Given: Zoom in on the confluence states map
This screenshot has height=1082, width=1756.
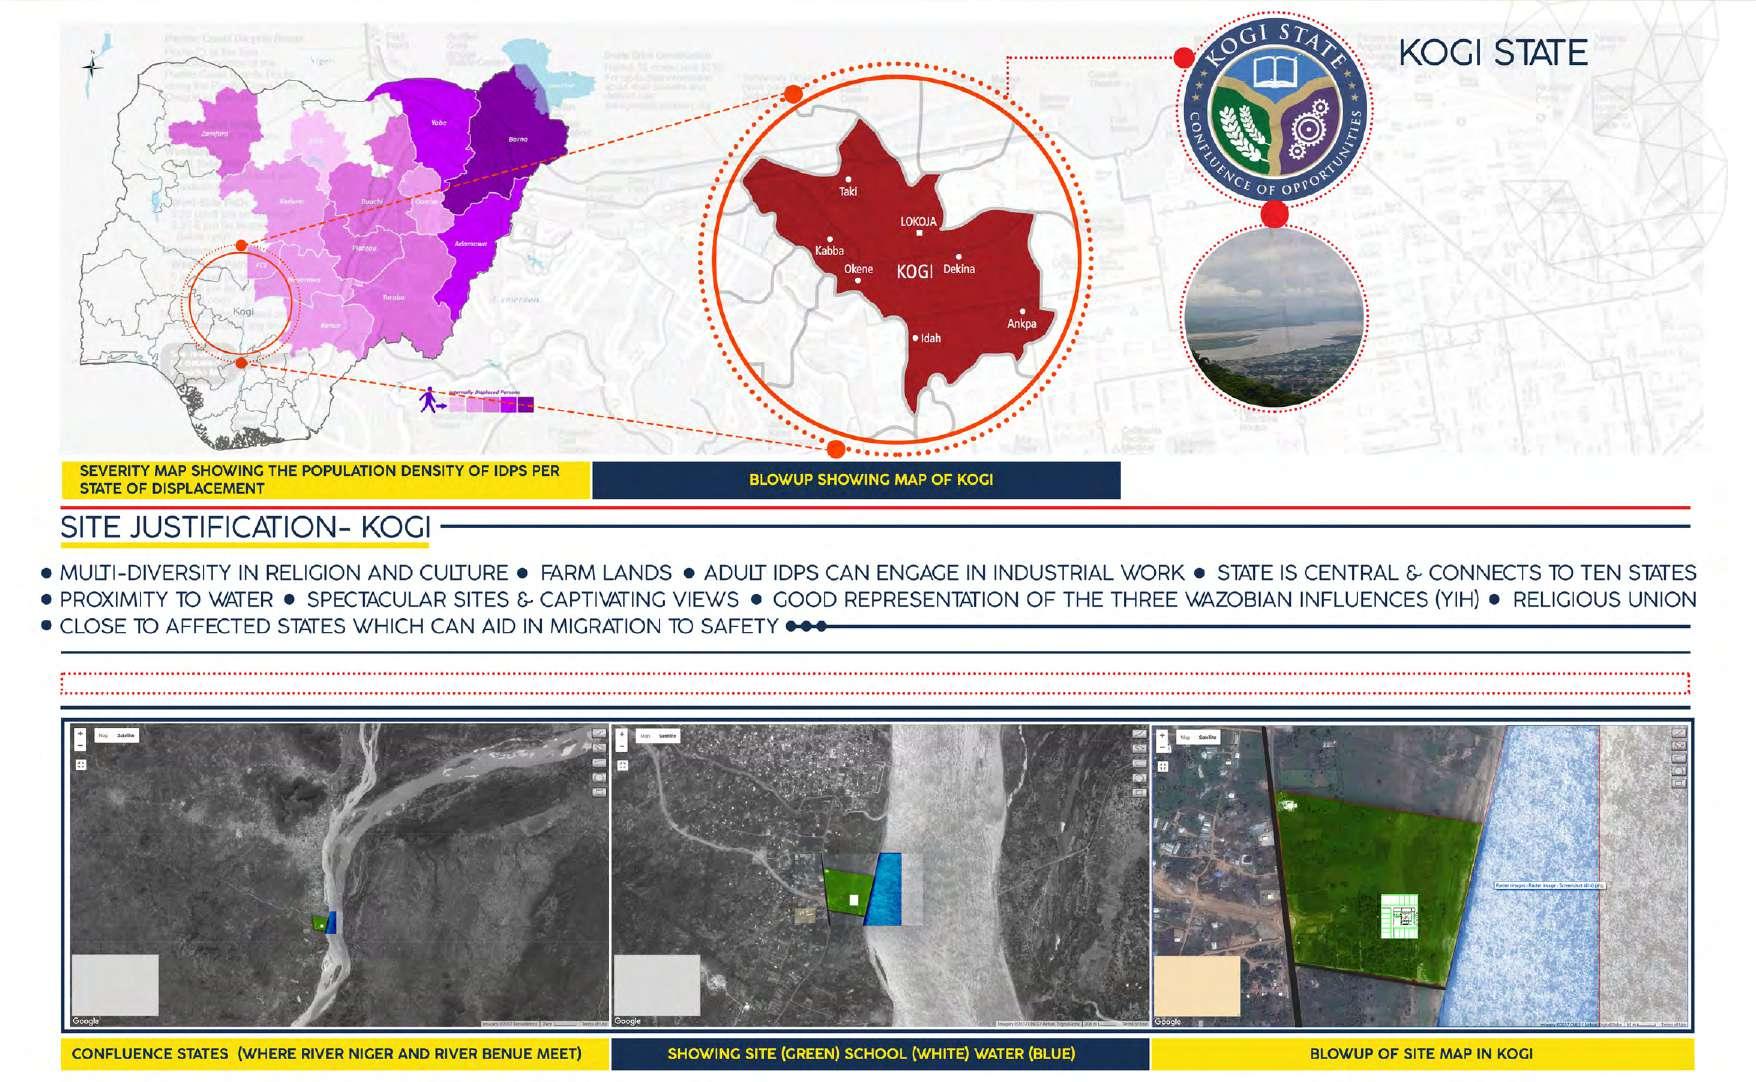Looking at the screenshot, I should pyautogui.click(x=80, y=734).
